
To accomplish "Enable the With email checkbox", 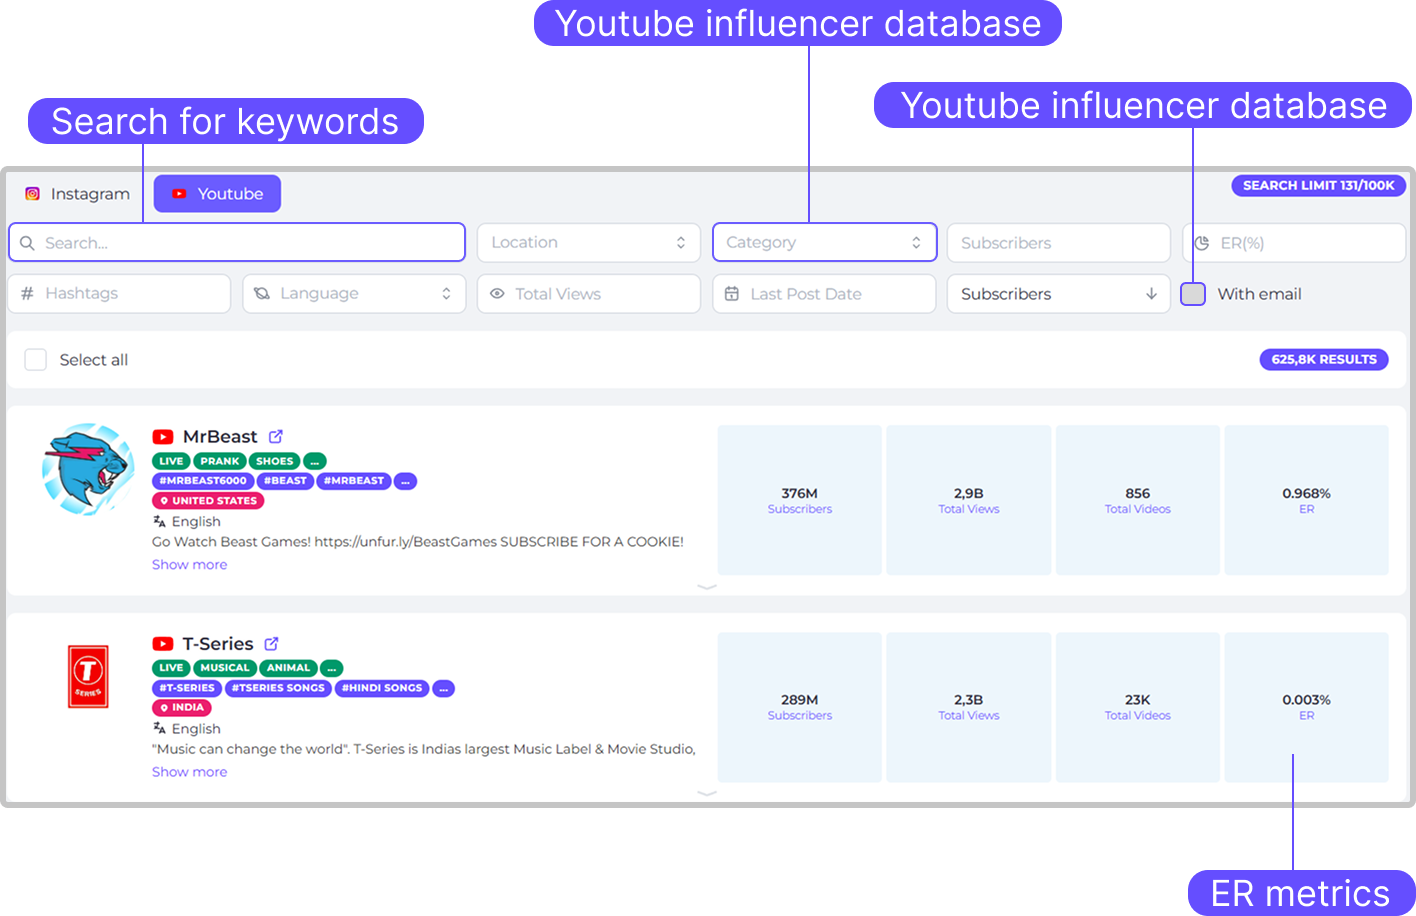I will pos(1193,294).
